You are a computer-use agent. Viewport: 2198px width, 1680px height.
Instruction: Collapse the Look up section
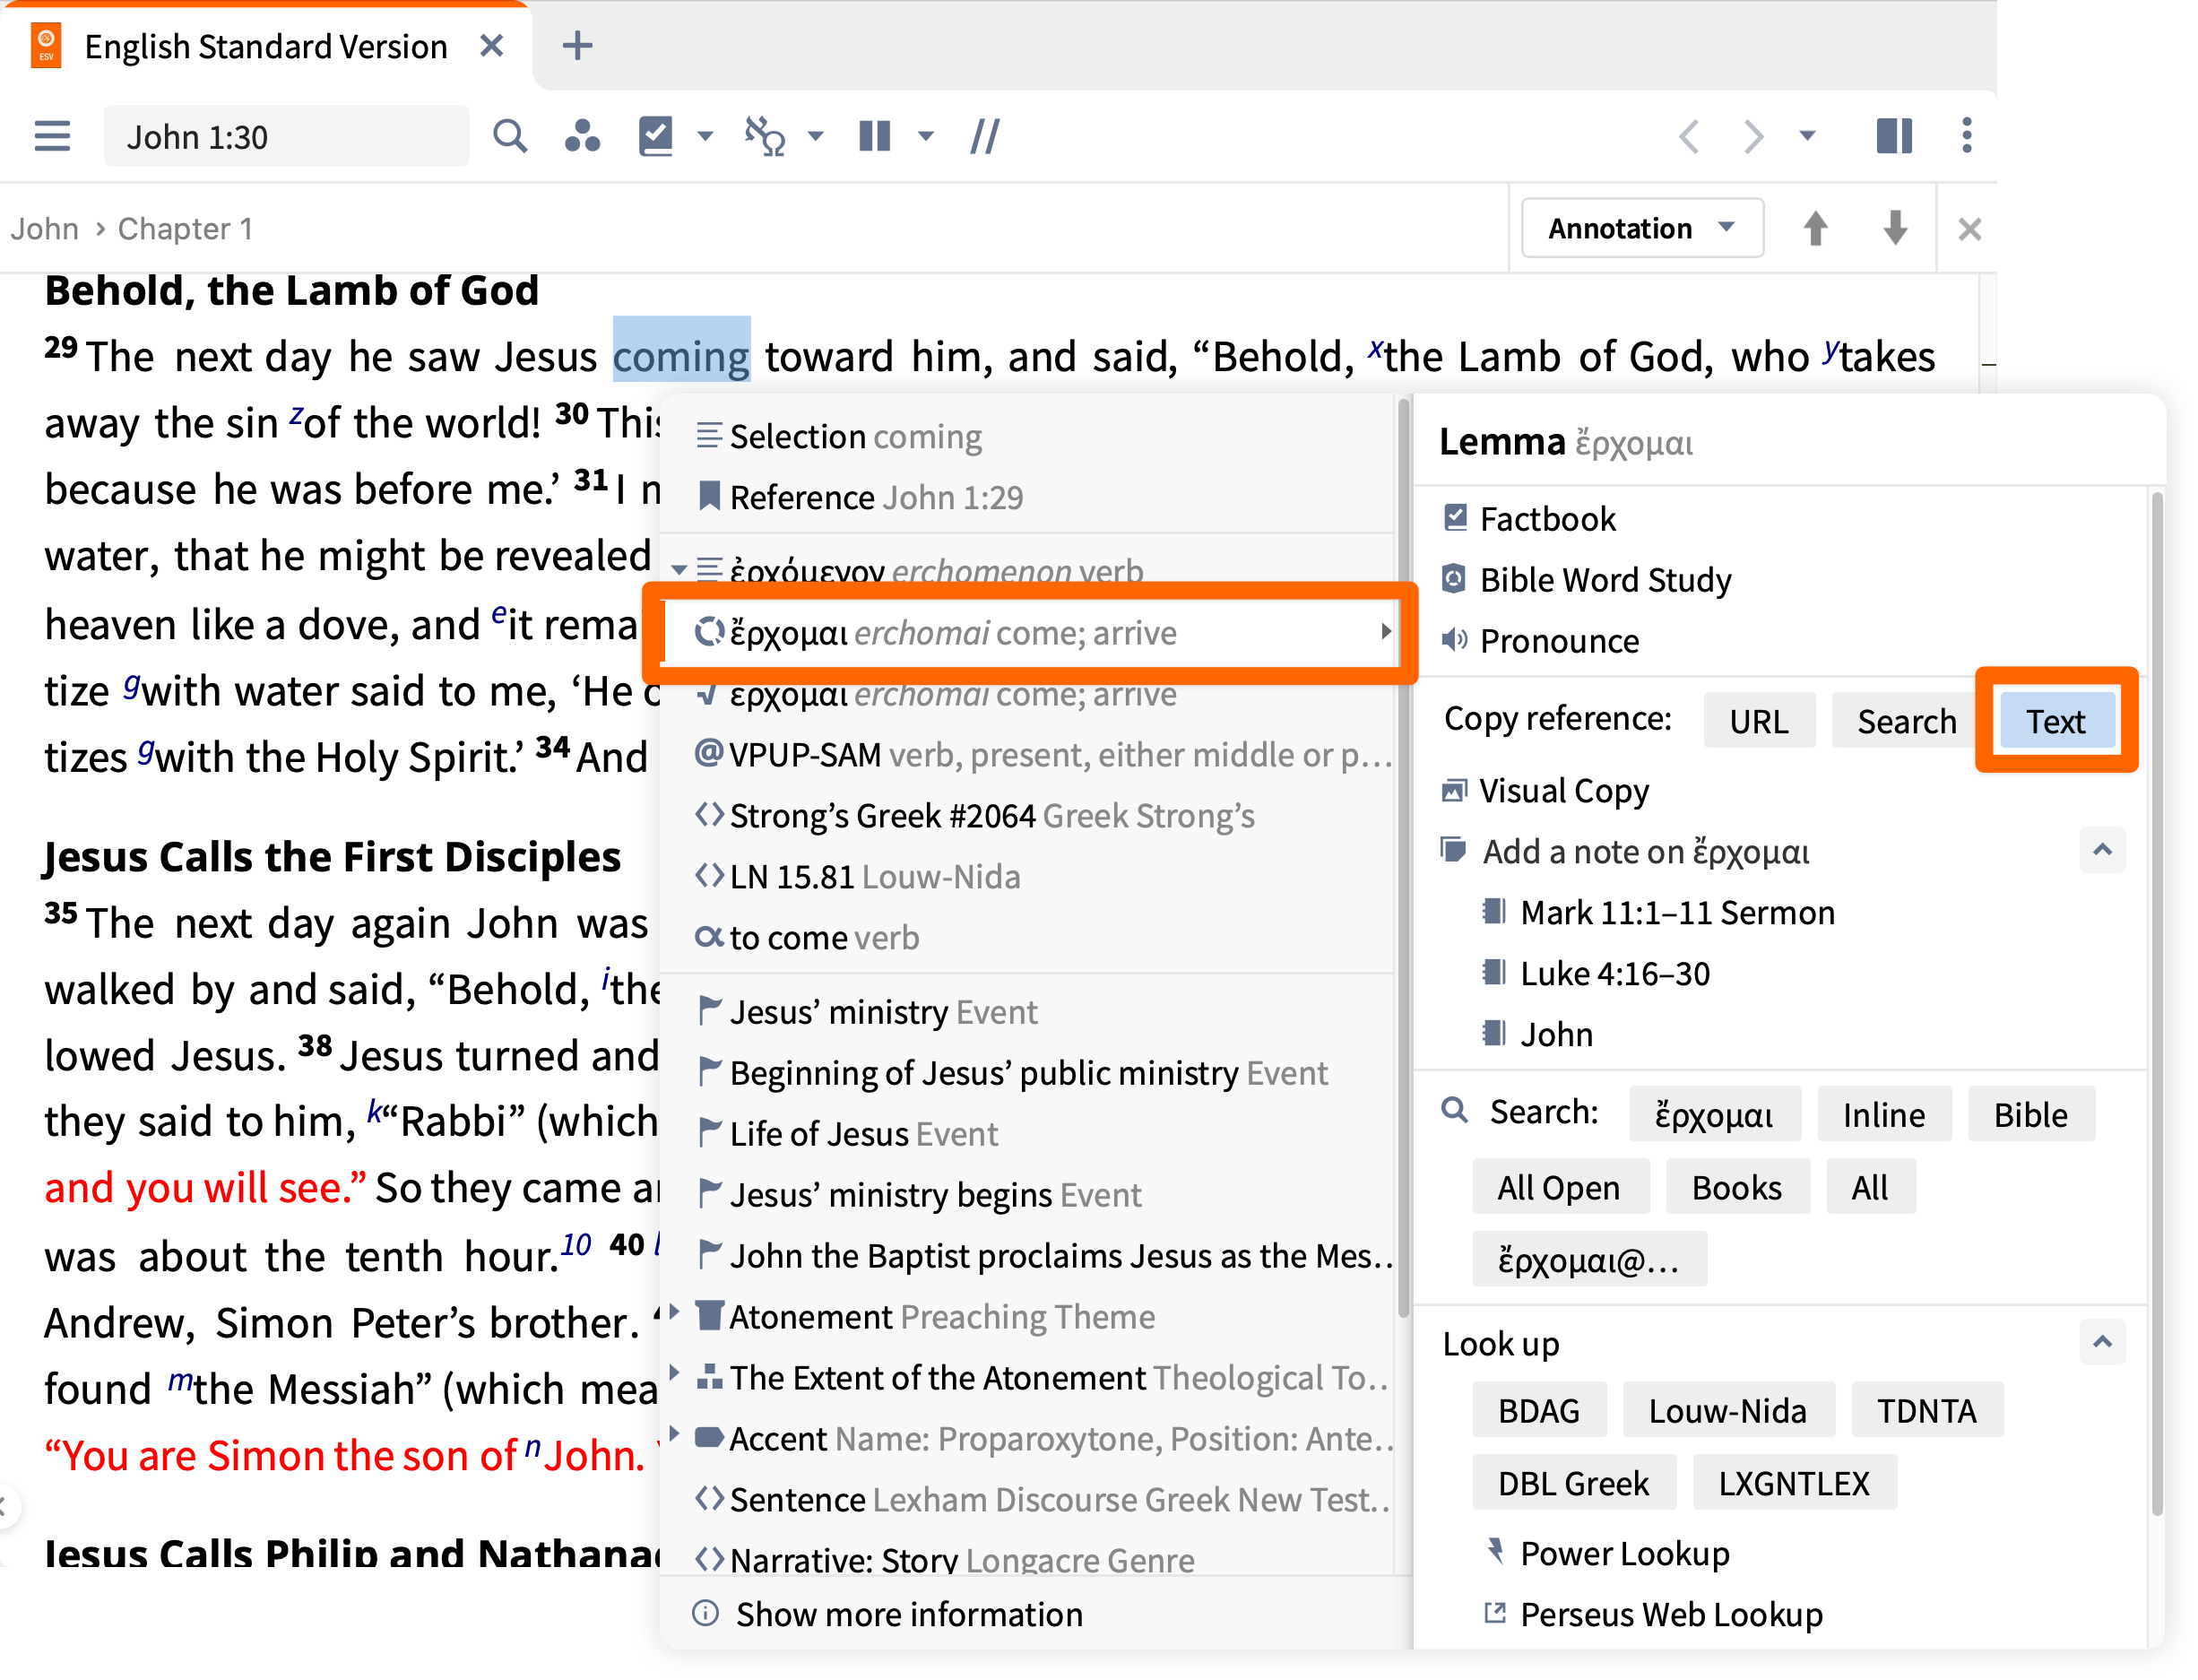(x=2103, y=1342)
